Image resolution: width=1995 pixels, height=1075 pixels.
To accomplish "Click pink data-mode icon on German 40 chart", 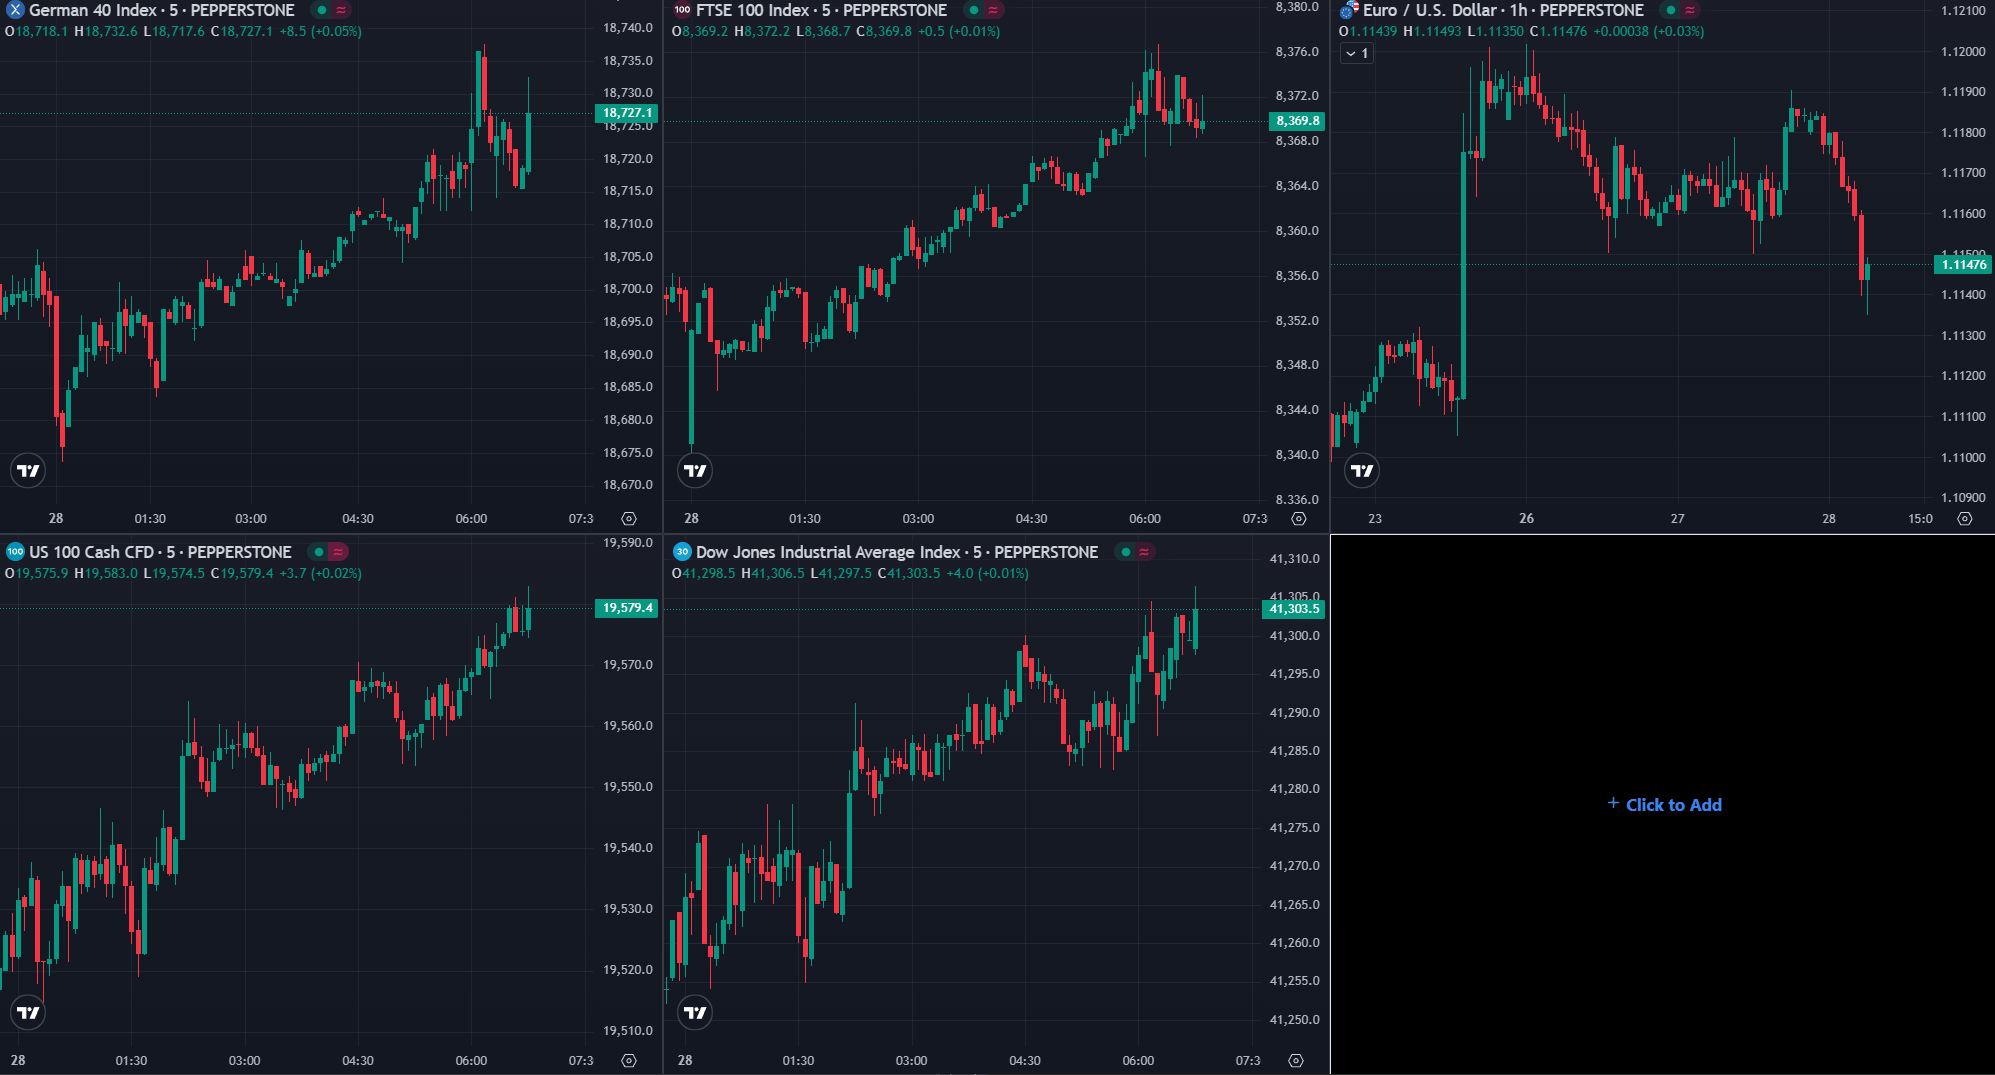I will click(x=341, y=10).
